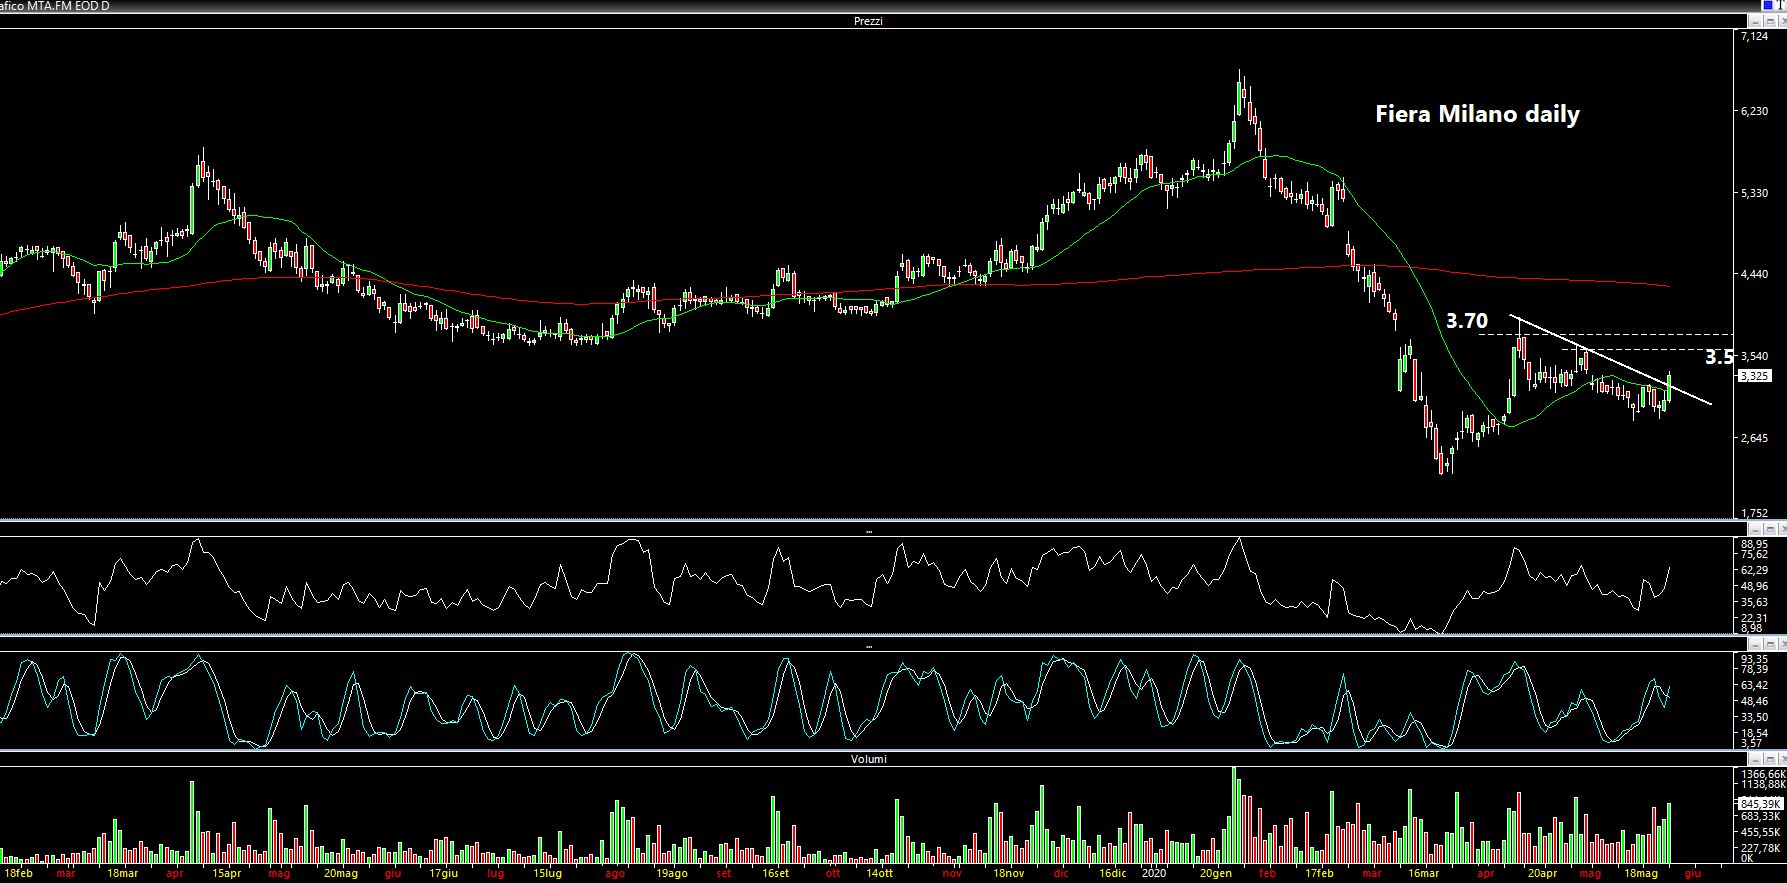Click the 18nov date label
The image size is (1787, 883).
point(1009,874)
